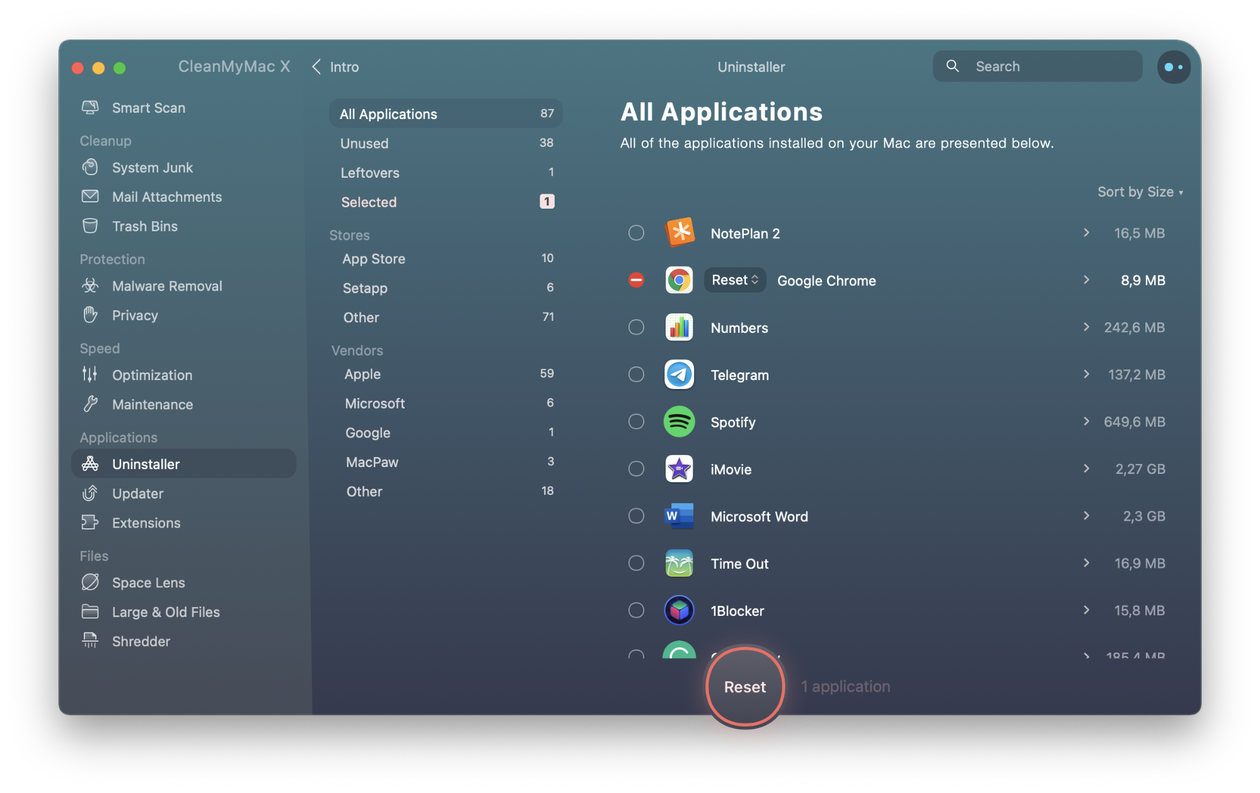Deselect the Google Chrome checkbox
Image resolution: width=1260 pixels, height=793 pixels.
point(636,280)
